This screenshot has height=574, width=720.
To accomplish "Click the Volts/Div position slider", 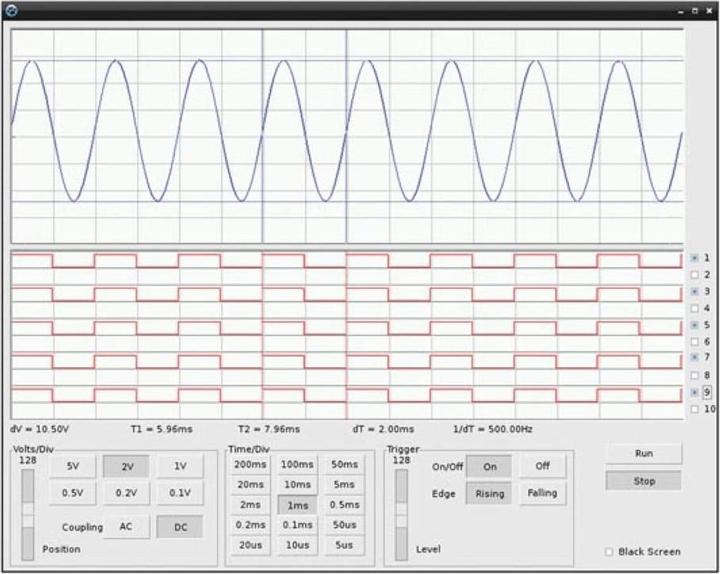I will [27, 514].
